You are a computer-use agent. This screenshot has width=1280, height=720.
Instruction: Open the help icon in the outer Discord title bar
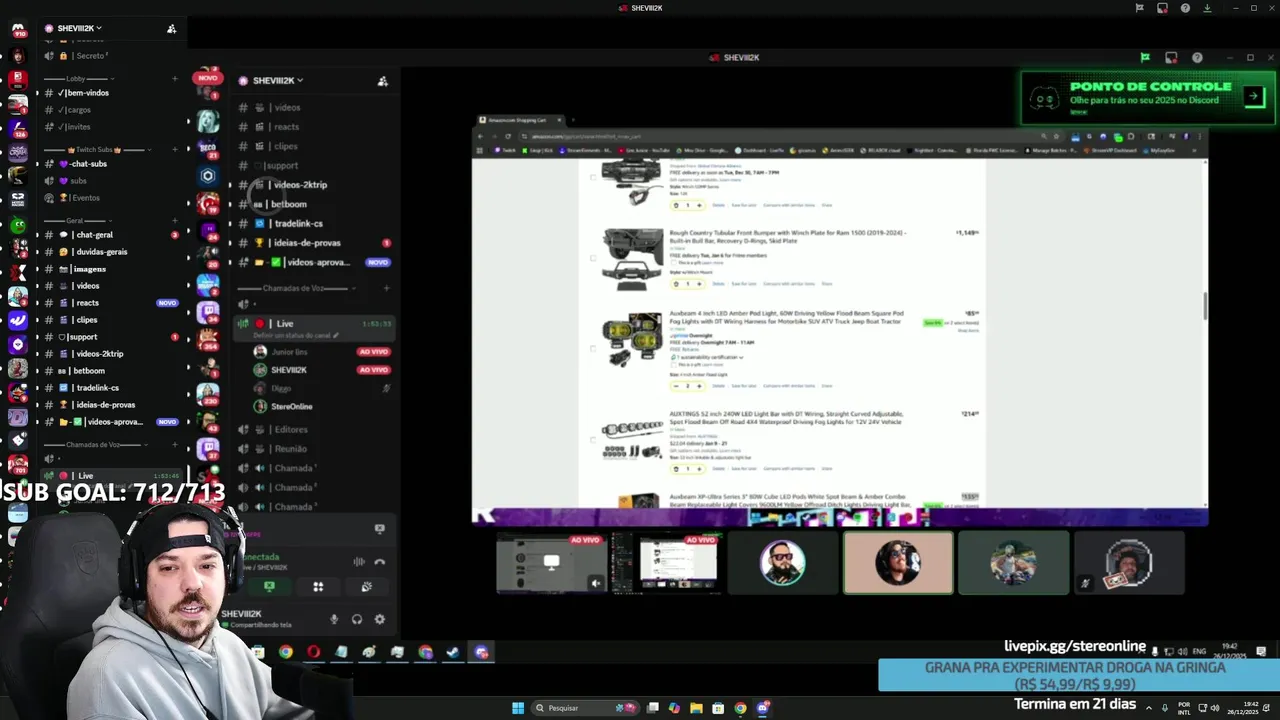coord(1185,8)
